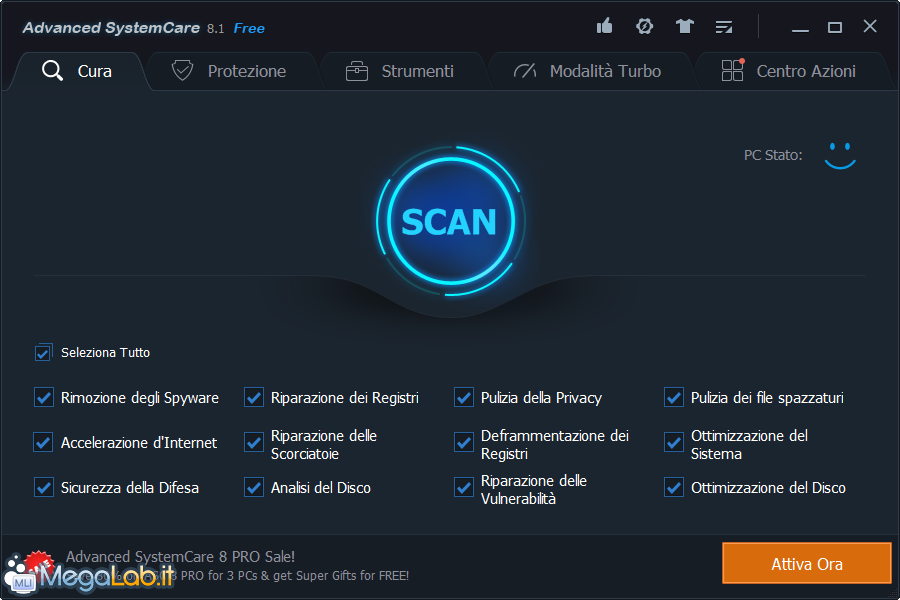Click the Attiva Ora button
Screen dimensions: 900x600
tap(806, 563)
